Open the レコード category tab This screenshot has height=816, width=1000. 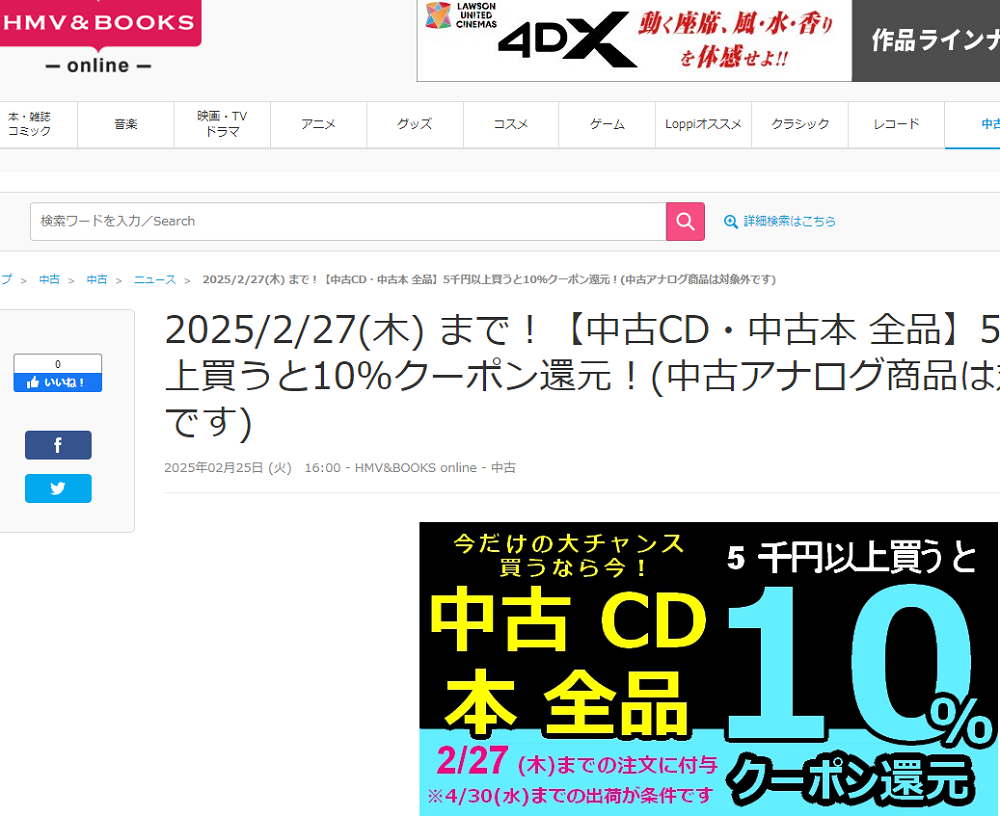(896, 124)
